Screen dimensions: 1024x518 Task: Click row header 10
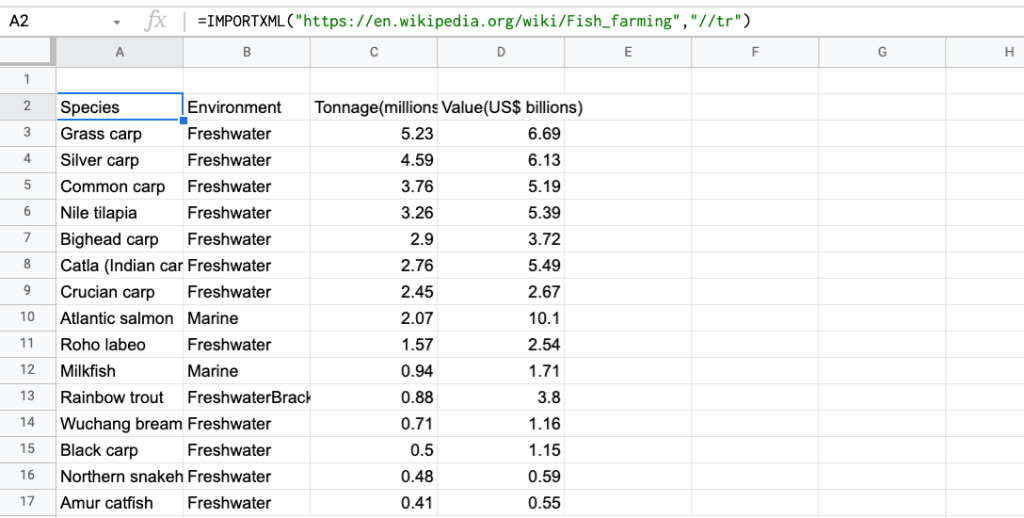click(28, 318)
